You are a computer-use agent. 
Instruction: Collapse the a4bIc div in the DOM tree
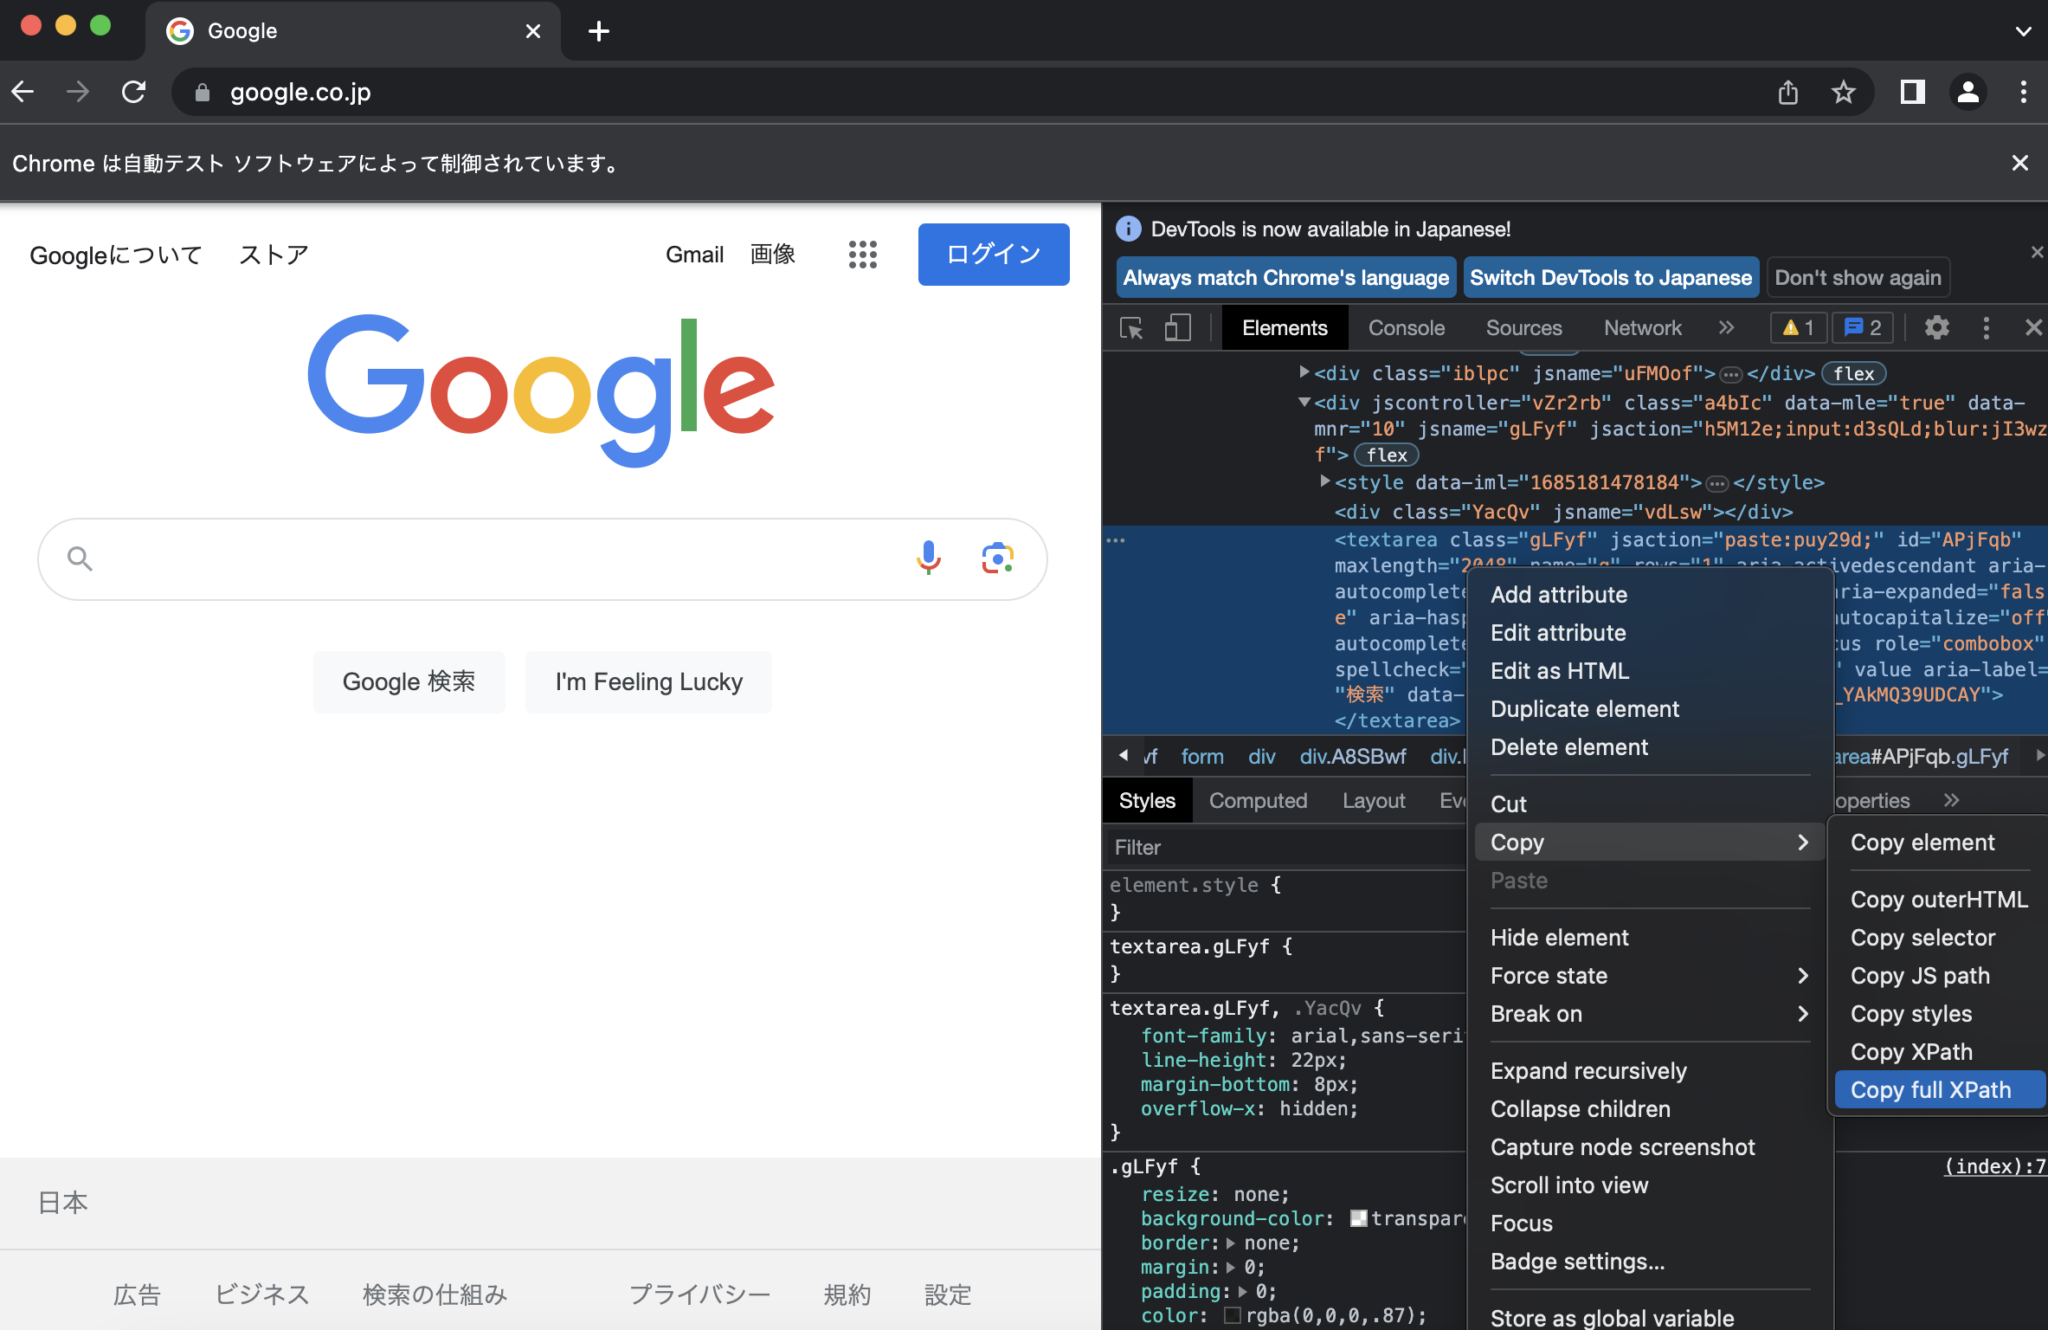(x=1304, y=402)
